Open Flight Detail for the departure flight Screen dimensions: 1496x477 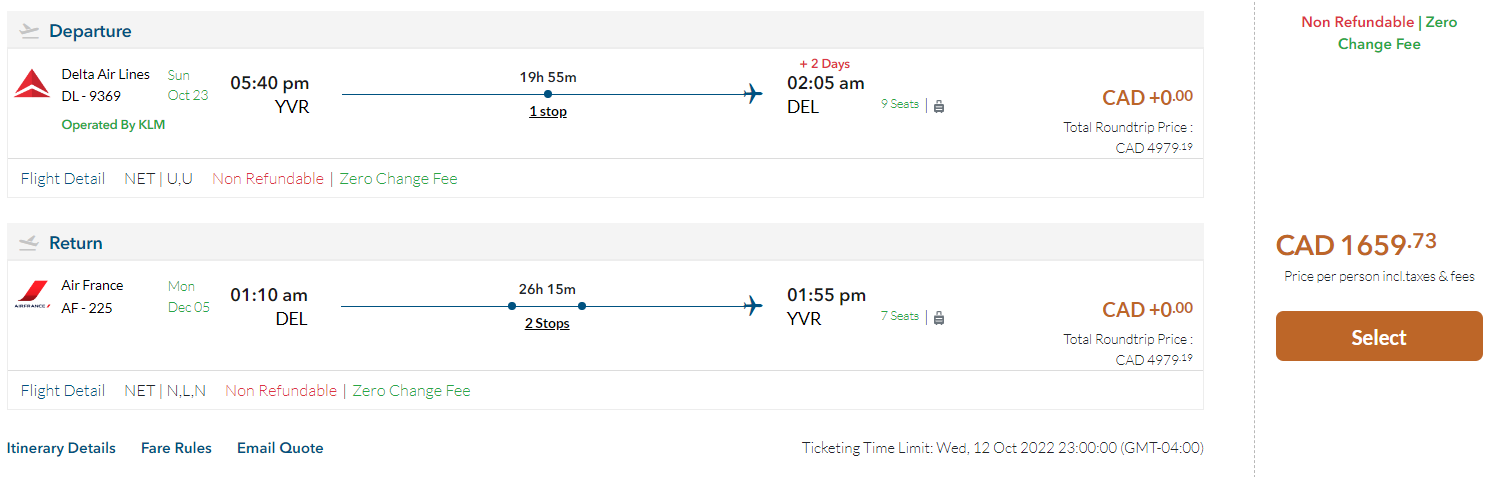63,179
